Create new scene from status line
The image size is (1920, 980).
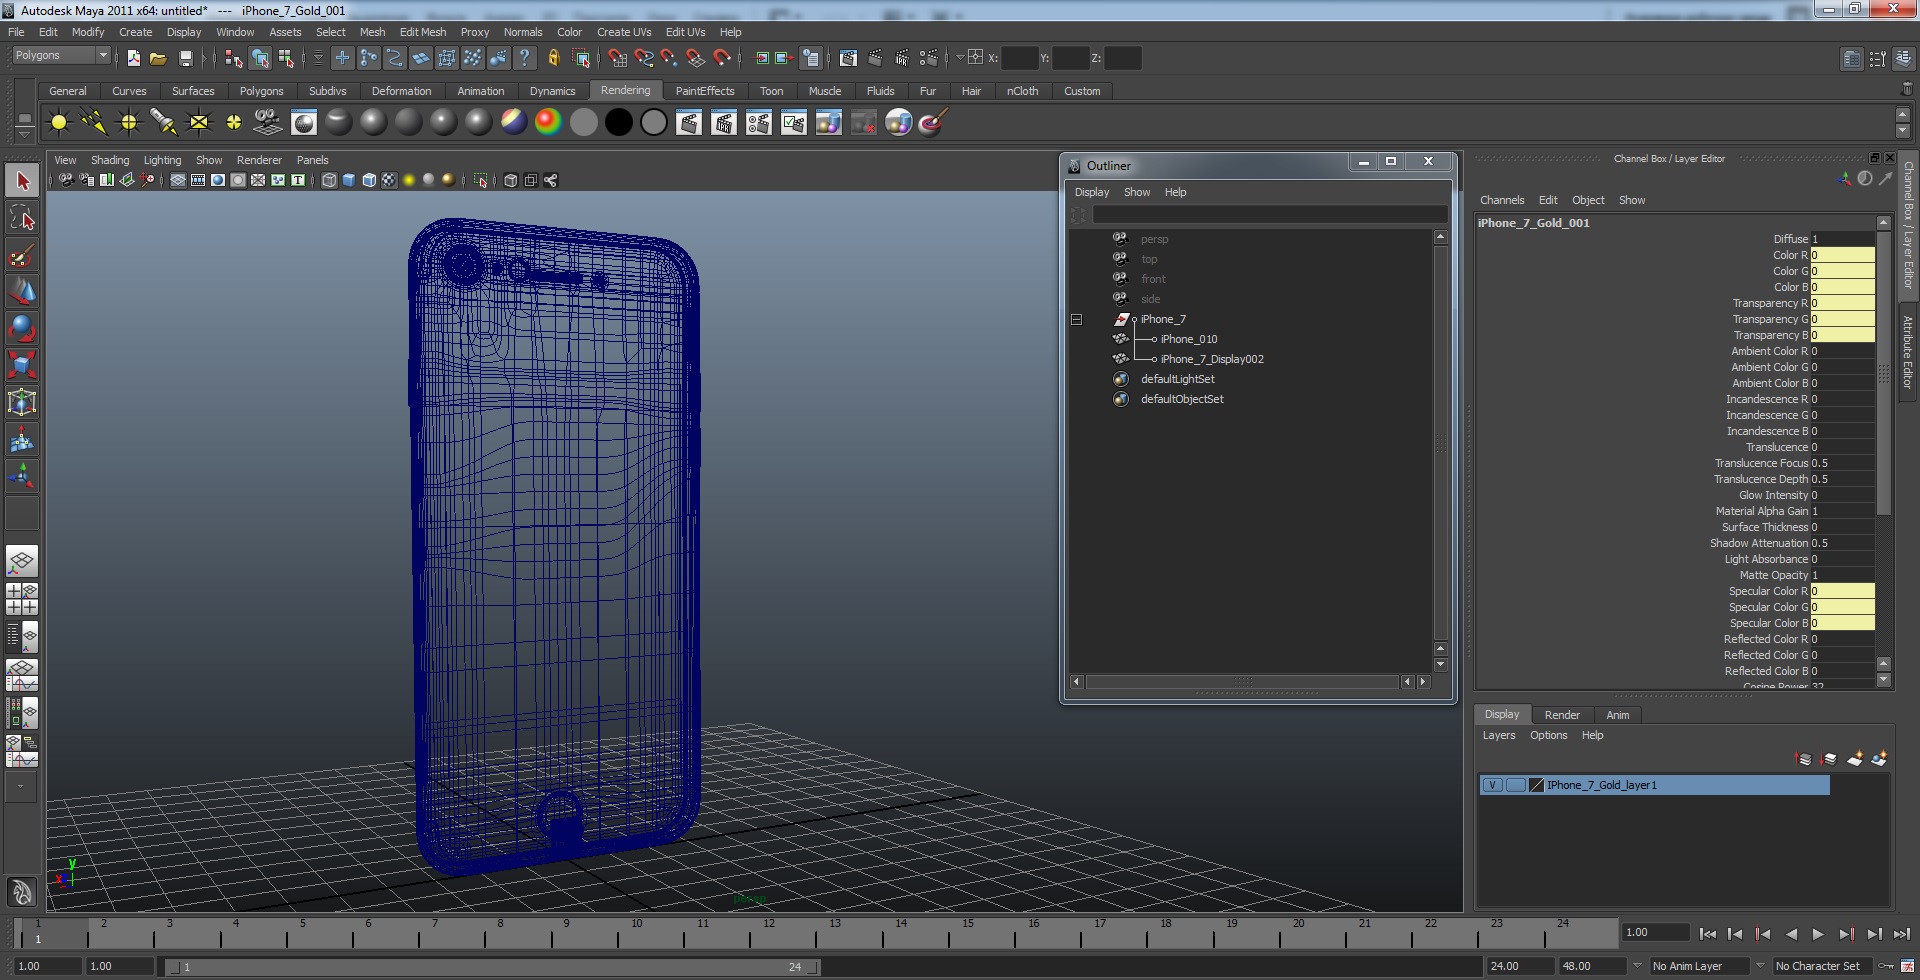tap(133, 58)
